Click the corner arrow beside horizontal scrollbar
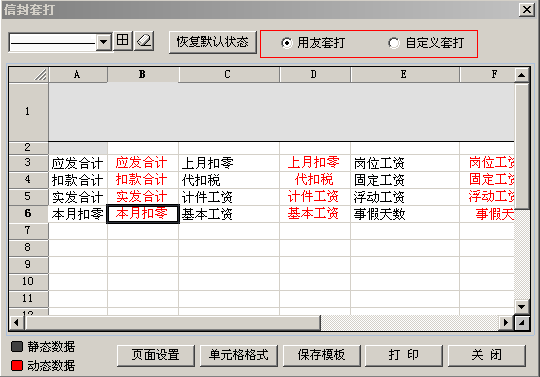 522,323
